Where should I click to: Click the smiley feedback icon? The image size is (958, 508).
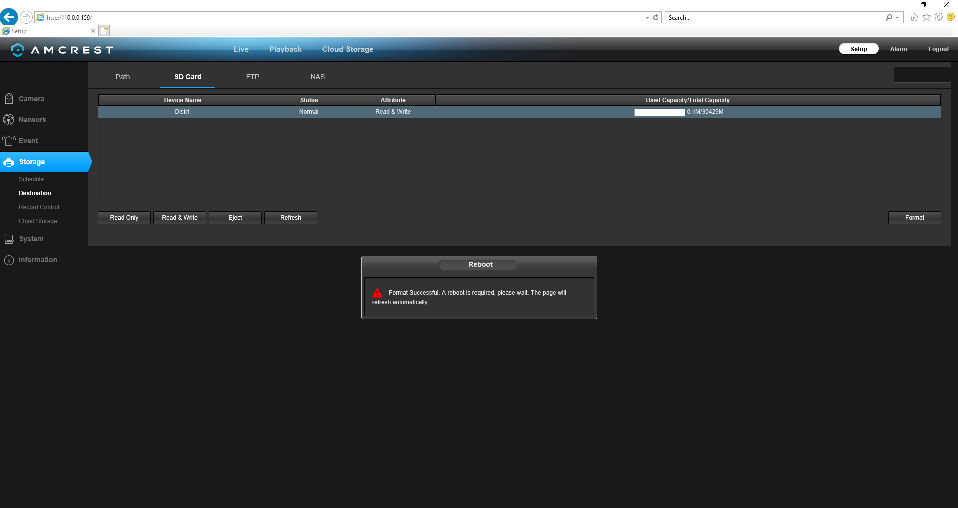tap(951, 17)
